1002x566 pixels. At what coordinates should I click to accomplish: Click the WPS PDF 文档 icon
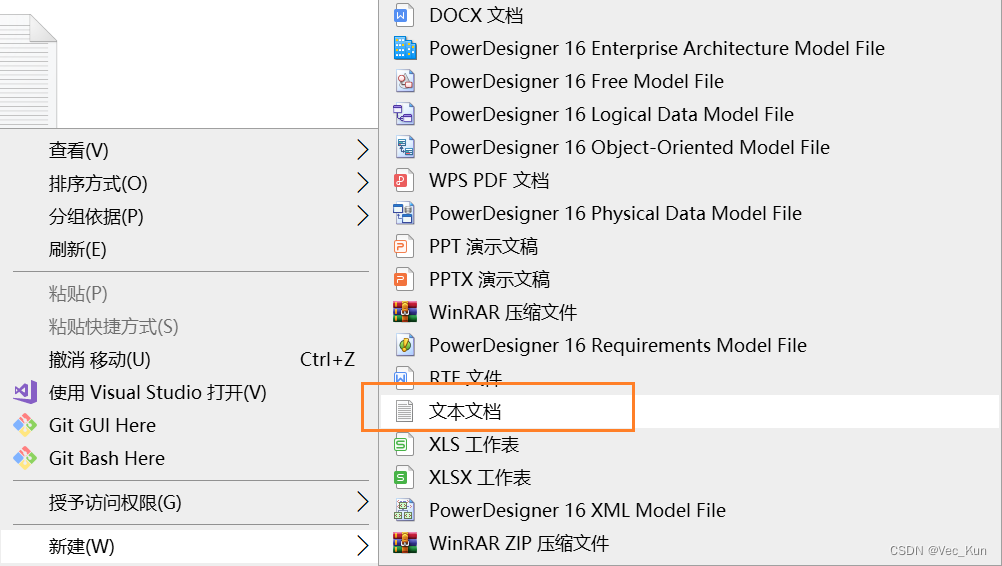(403, 180)
